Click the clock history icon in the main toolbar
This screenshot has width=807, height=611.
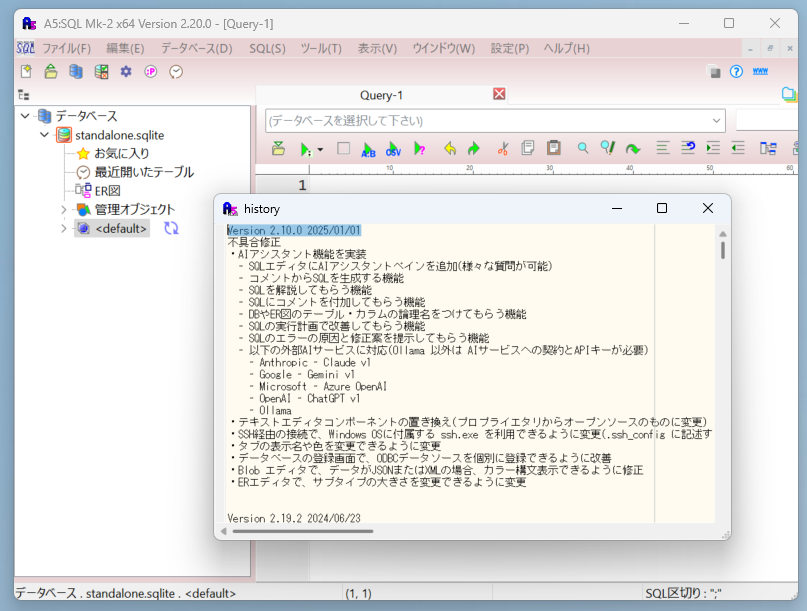pyautogui.click(x=176, y=72)
